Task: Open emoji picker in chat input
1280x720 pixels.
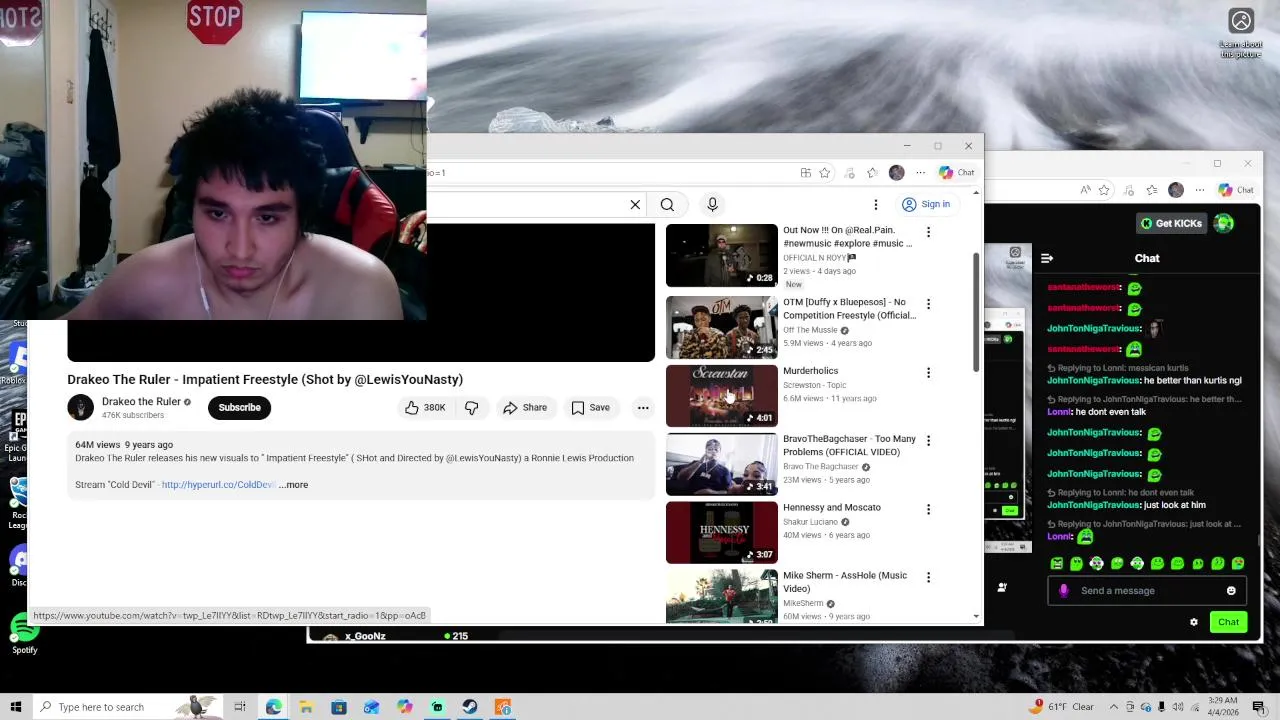Action: point(1231,591)
